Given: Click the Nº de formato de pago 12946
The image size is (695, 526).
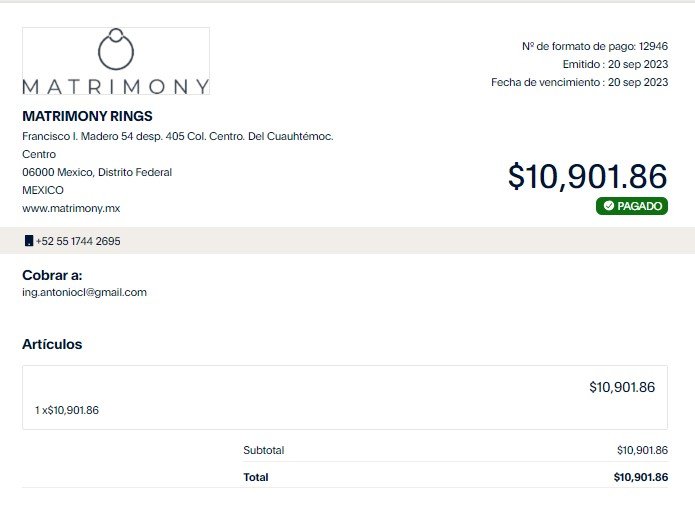Looking at the screenshot, I should [x=595, y=46].
